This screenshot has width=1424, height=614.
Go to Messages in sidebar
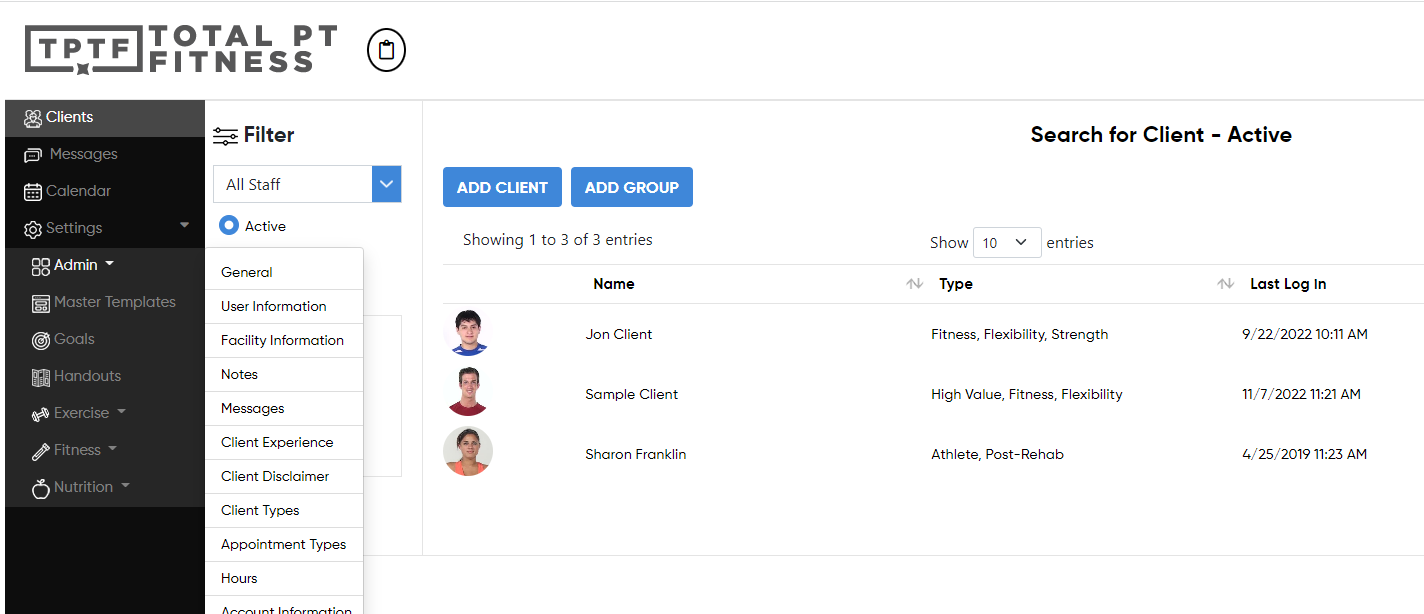point(105,155)
